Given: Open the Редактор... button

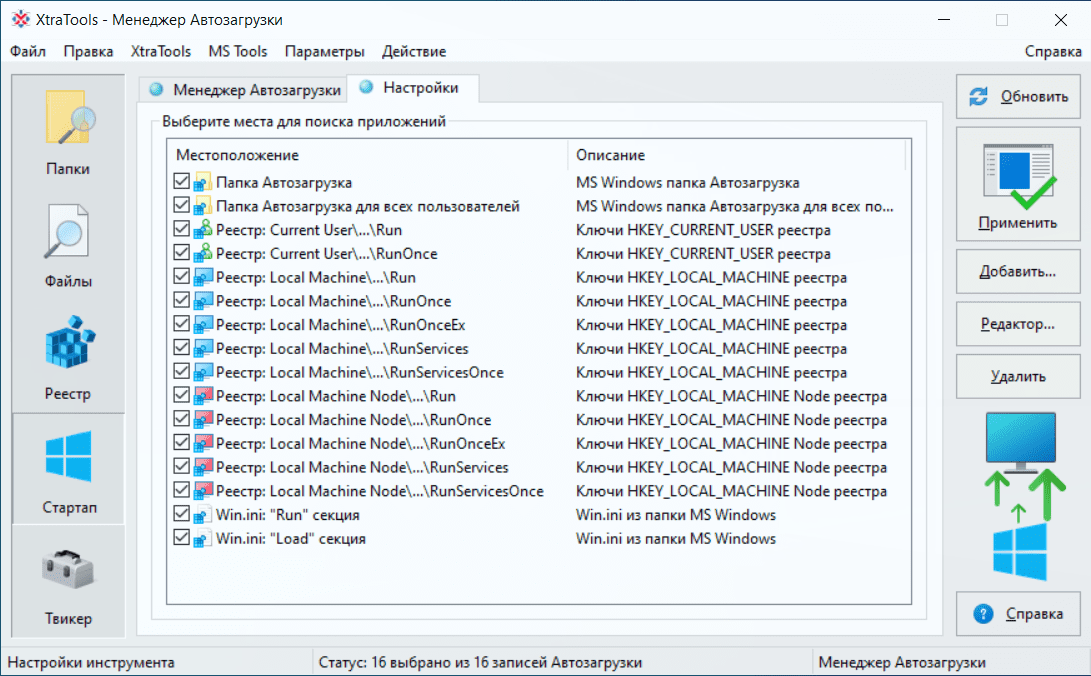Looking at the screenshot, I should point(1018,323).
